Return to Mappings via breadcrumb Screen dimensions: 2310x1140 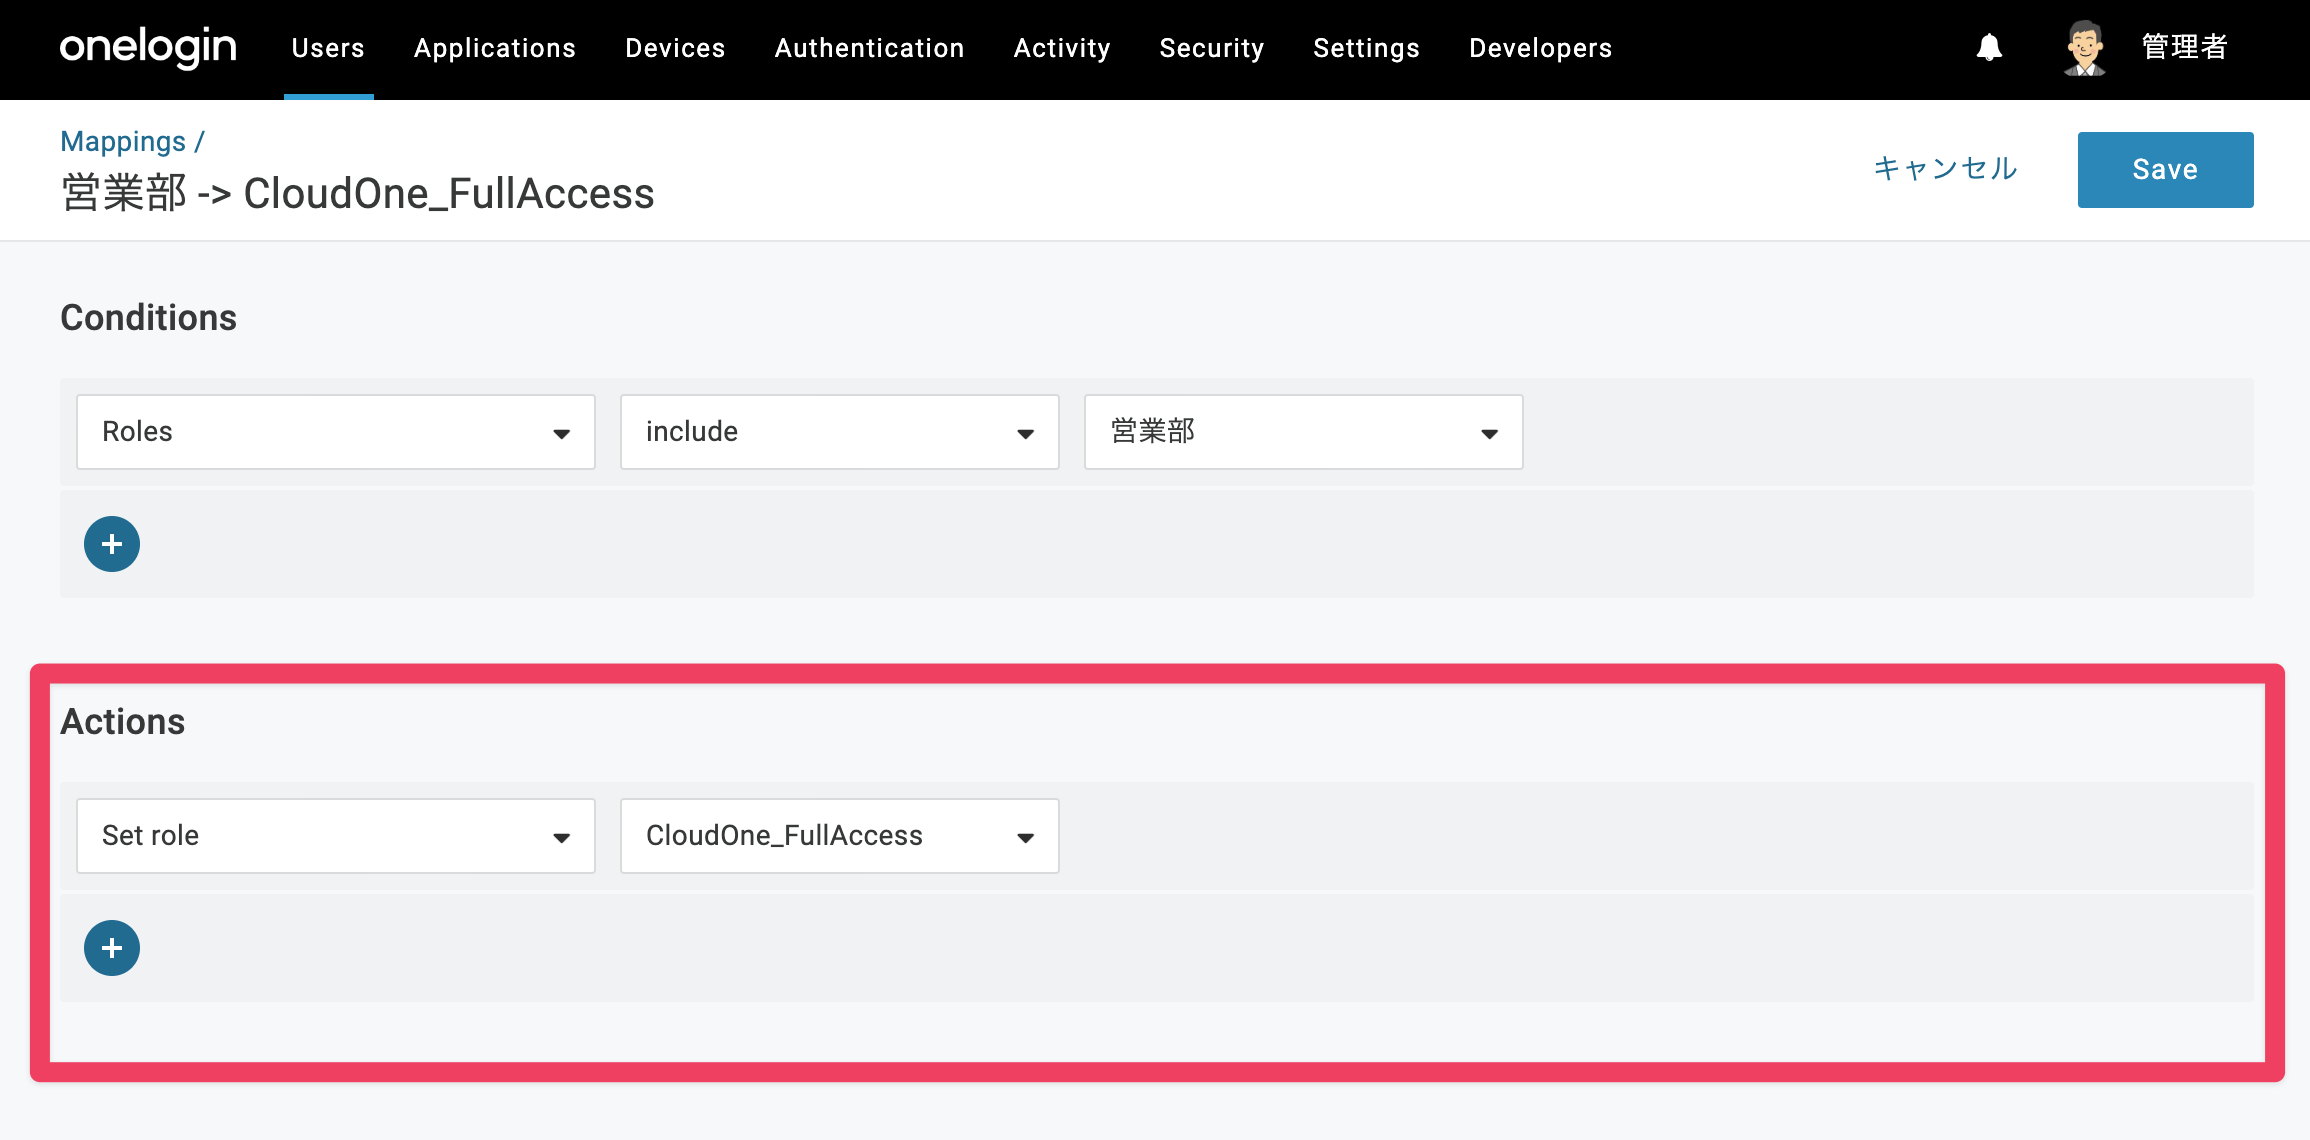[123, 142]
